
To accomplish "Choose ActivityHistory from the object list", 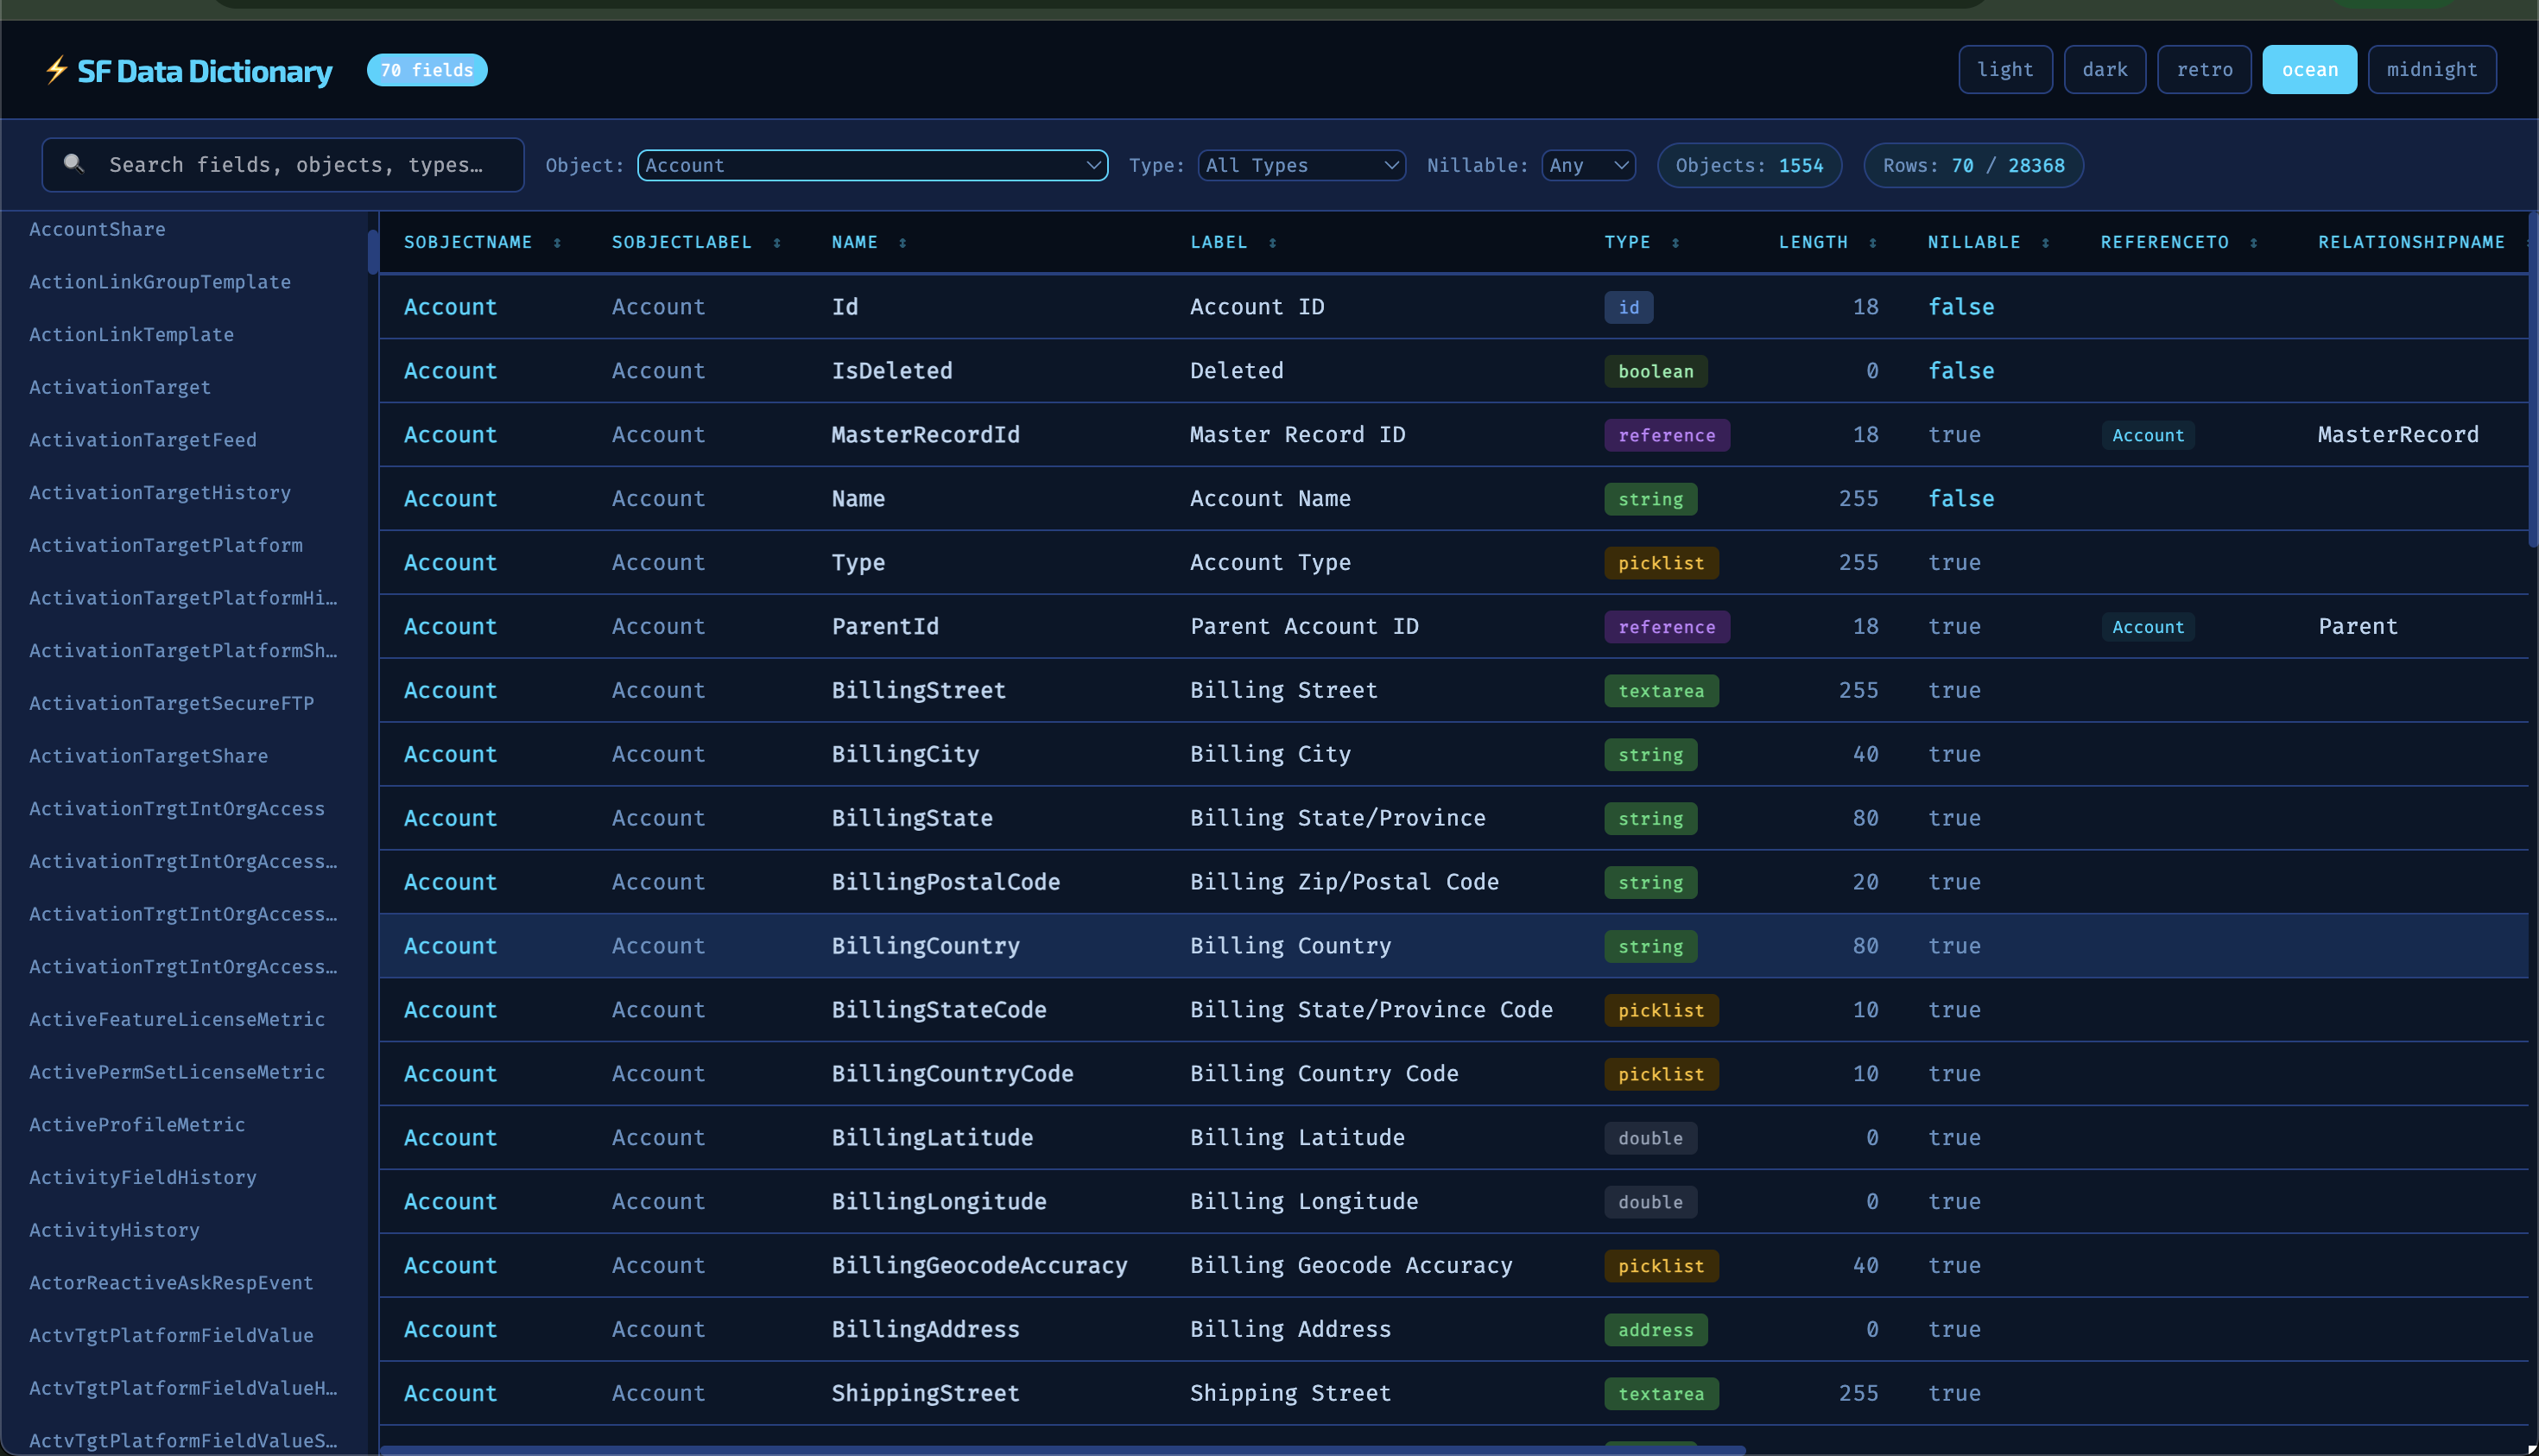I will coord(114,1230).
